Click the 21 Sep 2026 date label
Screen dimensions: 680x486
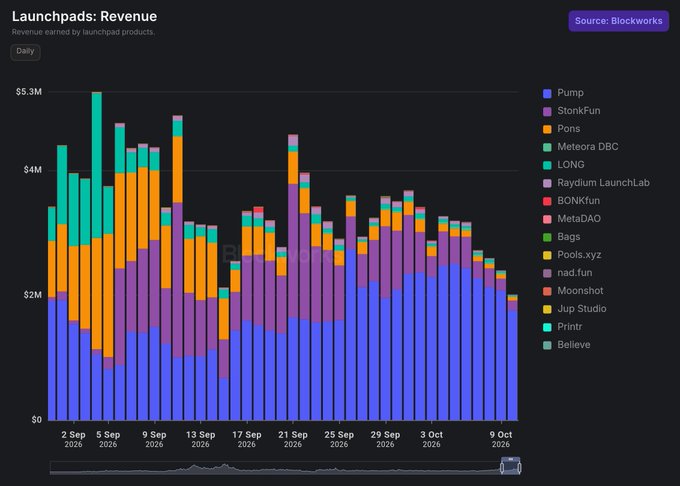[x=293, y=439]
